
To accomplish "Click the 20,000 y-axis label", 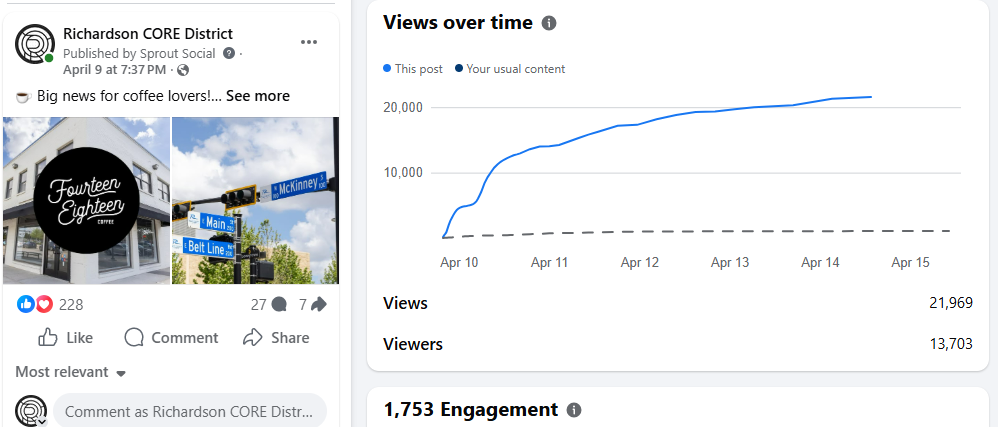I will pyautogui.click(x=403, y=108).
